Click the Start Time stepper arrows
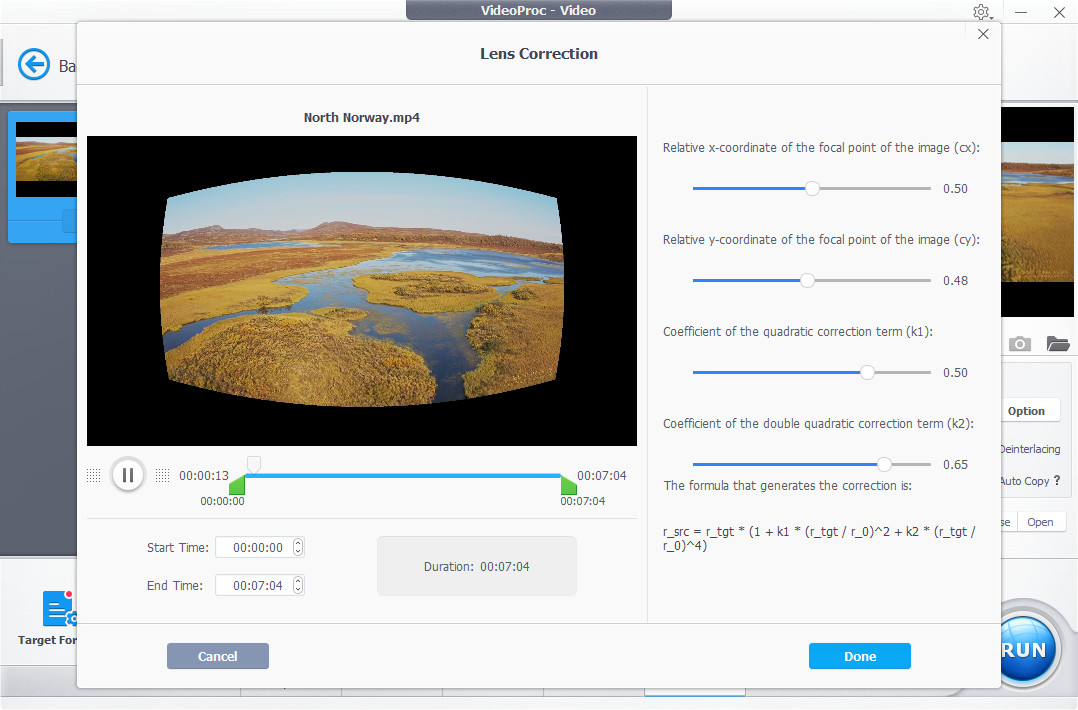The height and width of the screenshot is (710, 1078). pyautogui.click(x=298, y=547)
